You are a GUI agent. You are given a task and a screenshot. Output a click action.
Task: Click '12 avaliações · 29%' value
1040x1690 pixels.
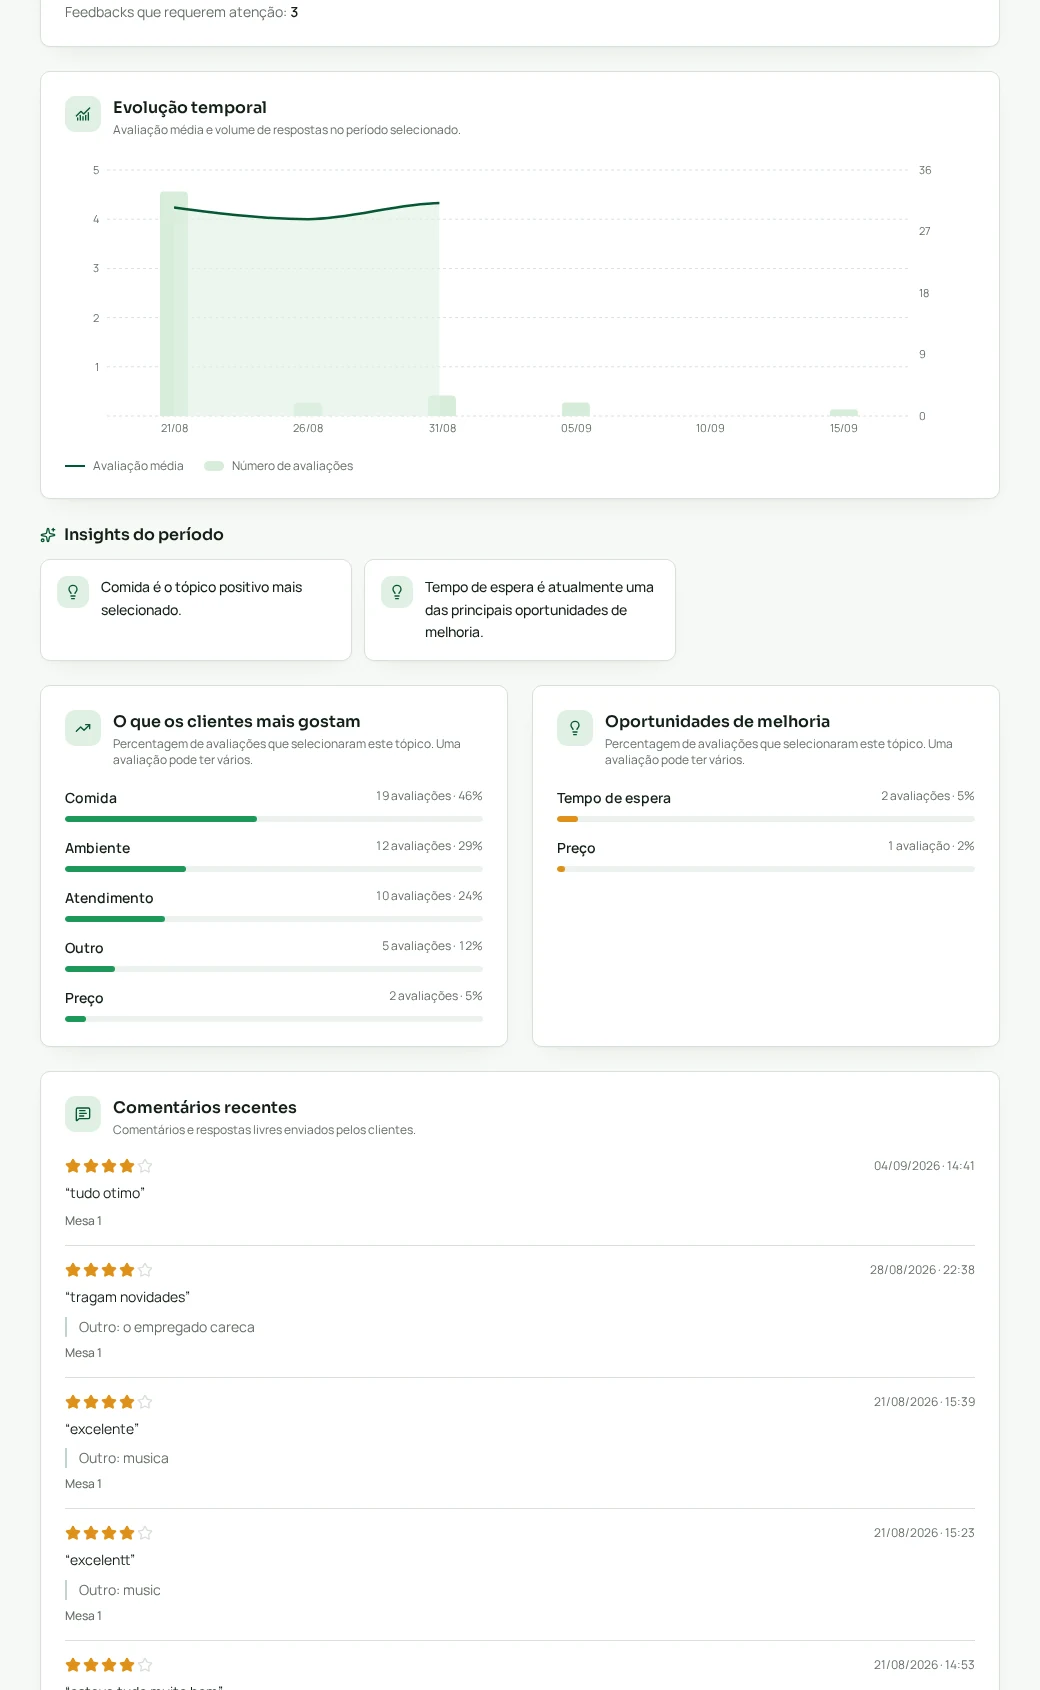(x=429, y=846)
